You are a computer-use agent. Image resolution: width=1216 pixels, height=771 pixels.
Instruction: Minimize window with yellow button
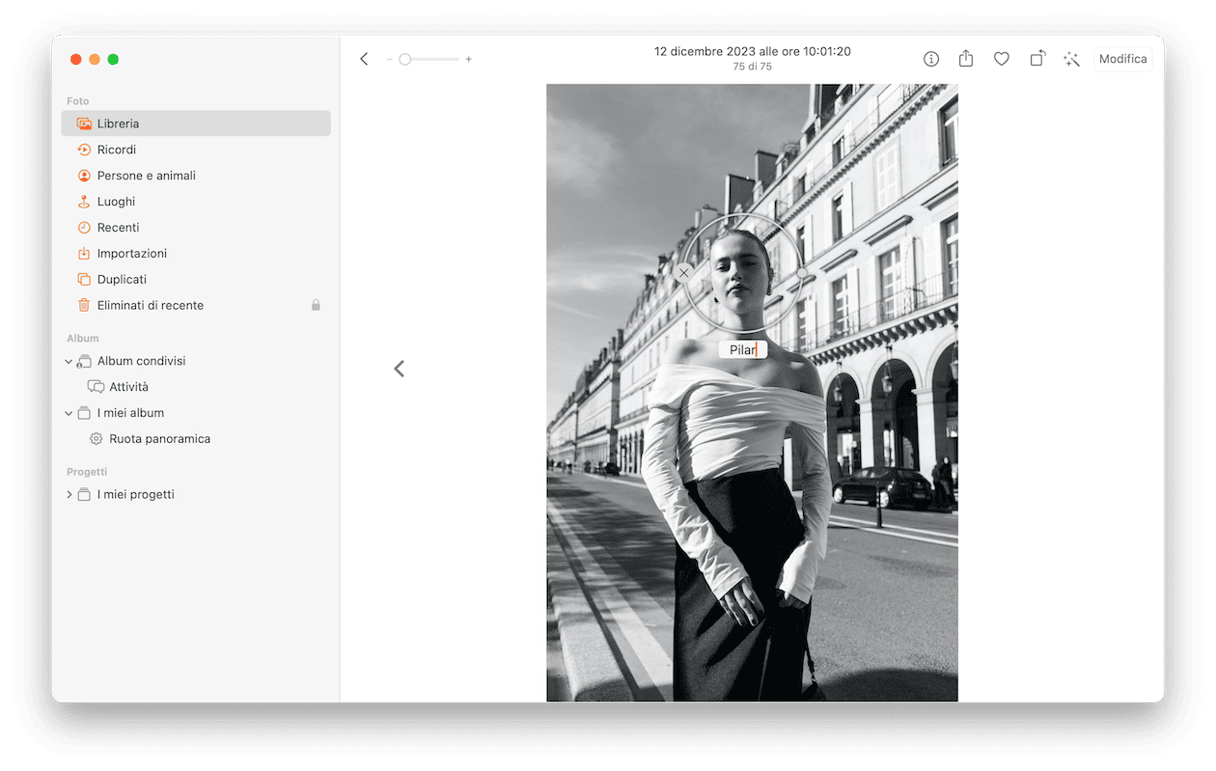pos(95,60)
